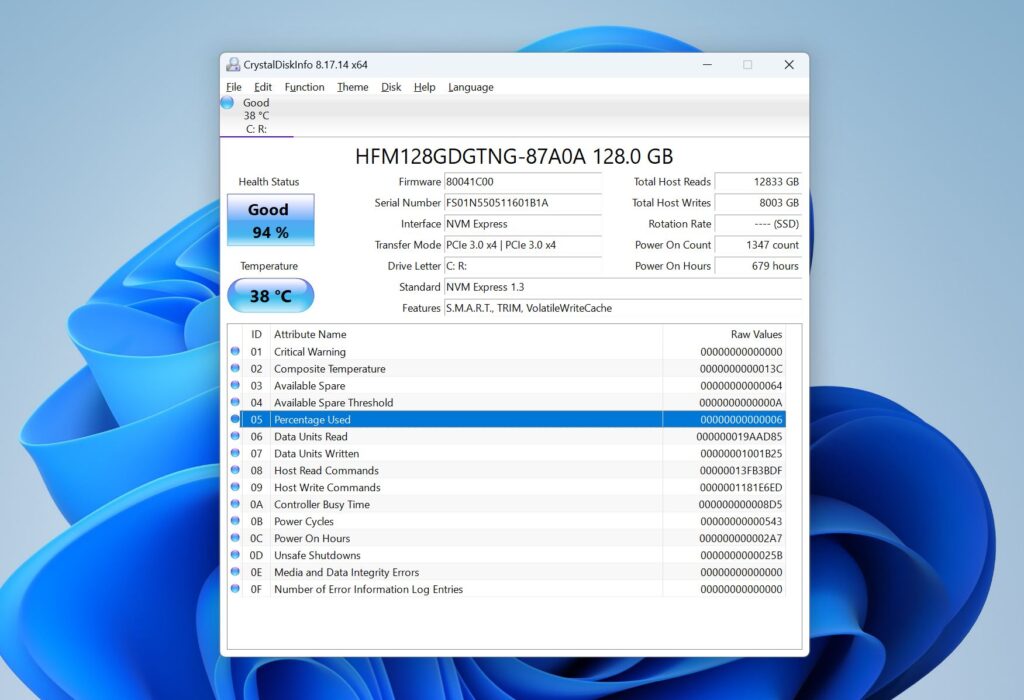Click the Good 94% health status button

[269, 219]
